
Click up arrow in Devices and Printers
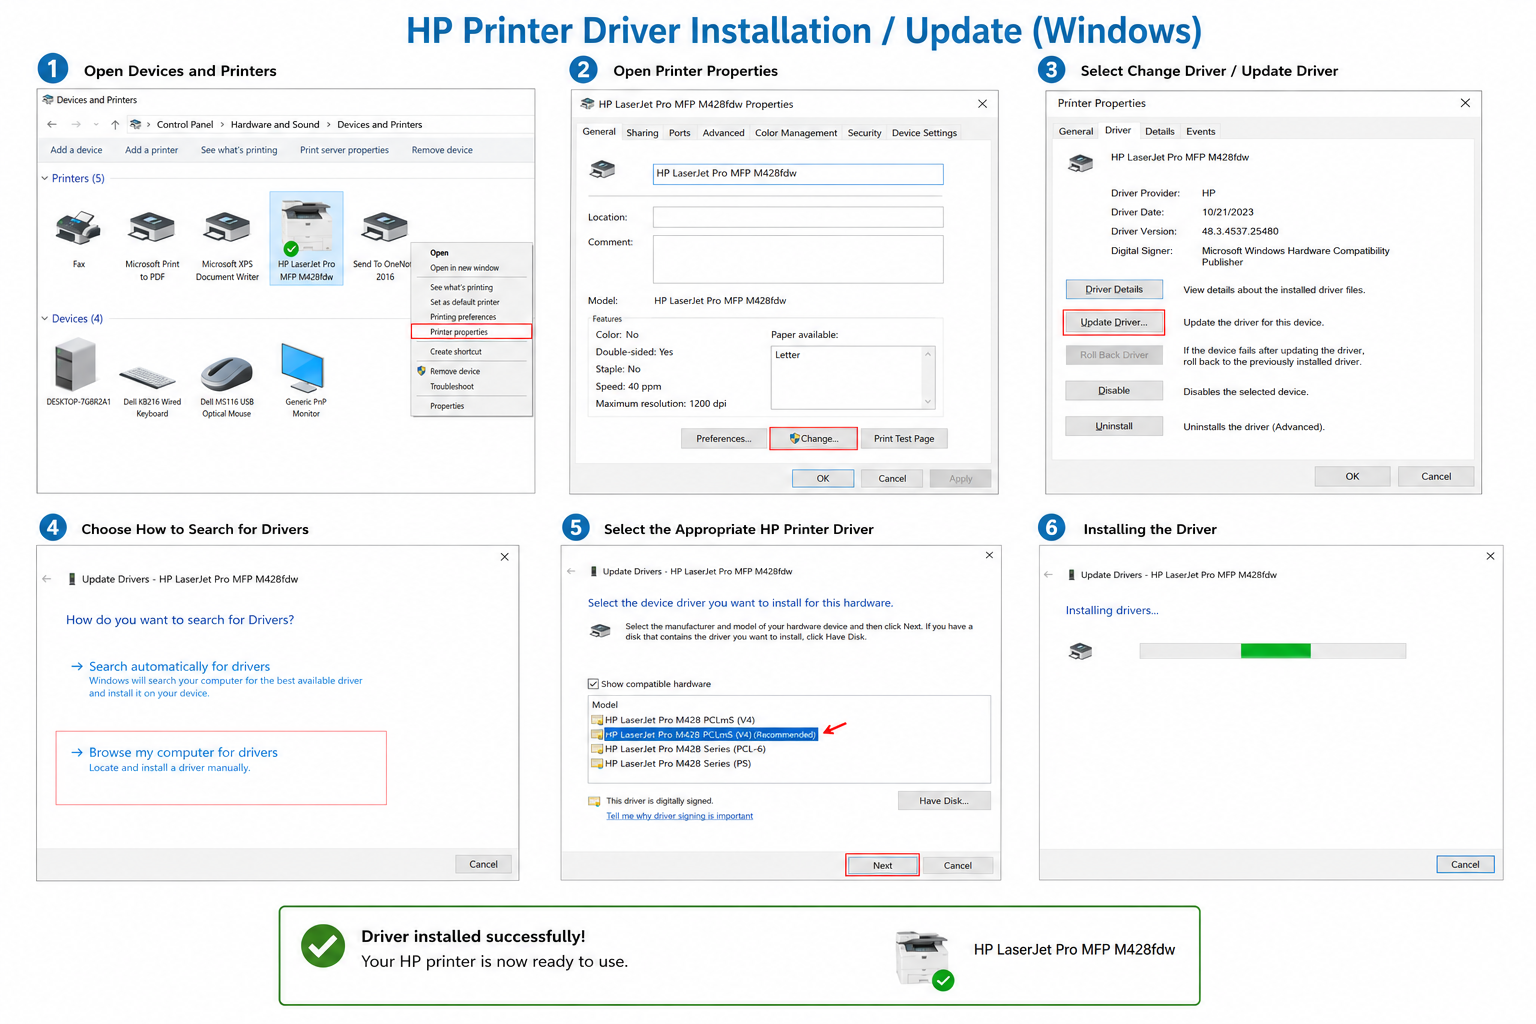(115, 124)
